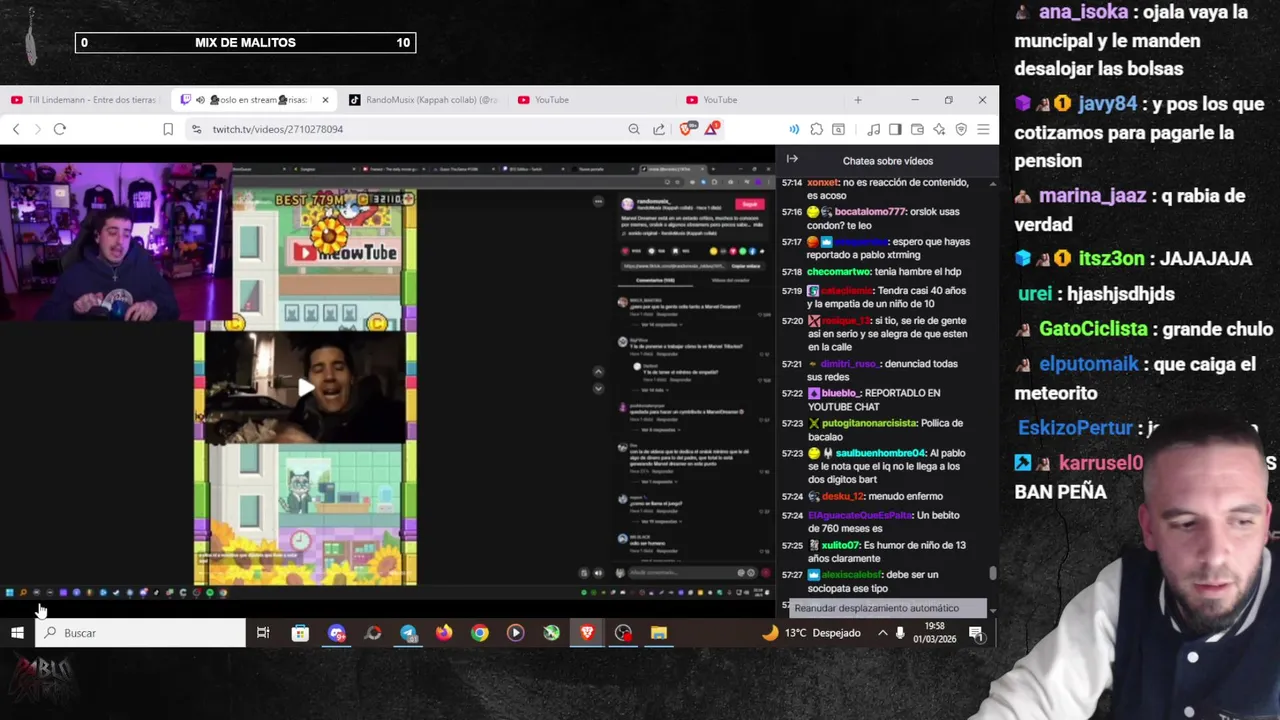Click the 57:22 timestamp by blueblo_ message
The width and height of the screenshot is (1280, 720).
tap(792, 393)
